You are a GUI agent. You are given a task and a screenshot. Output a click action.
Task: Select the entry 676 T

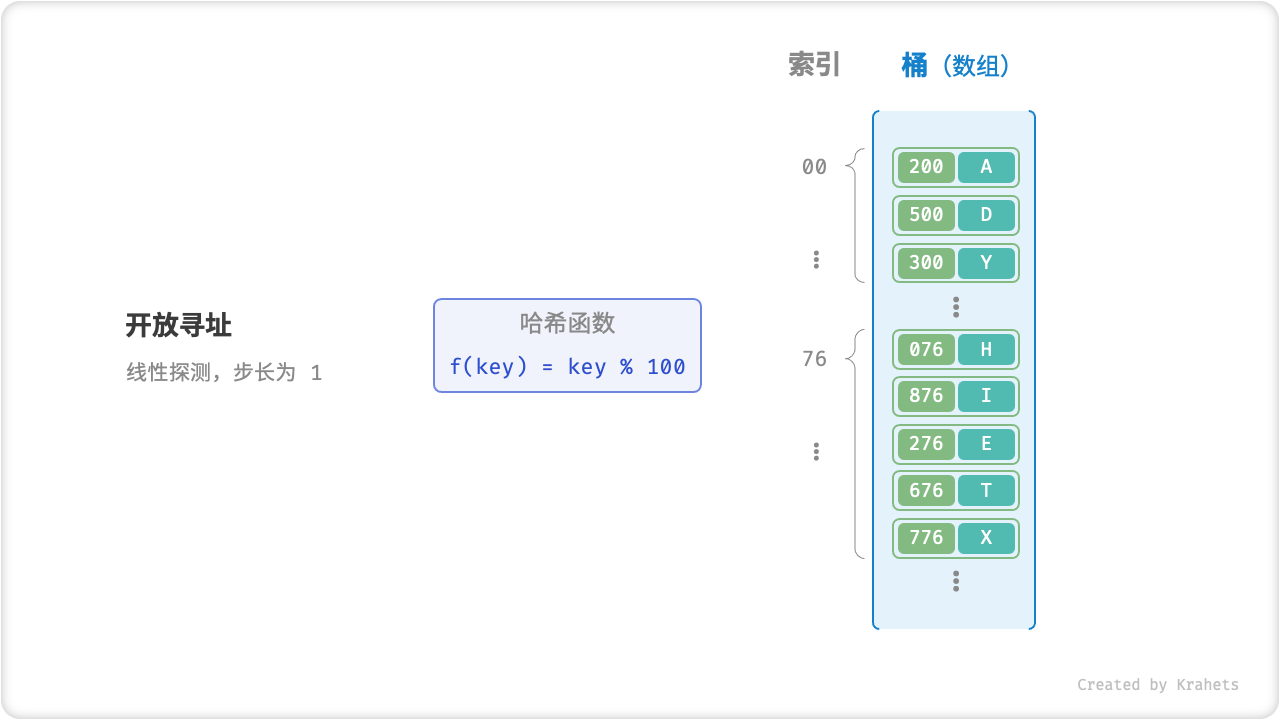[955, 490]
